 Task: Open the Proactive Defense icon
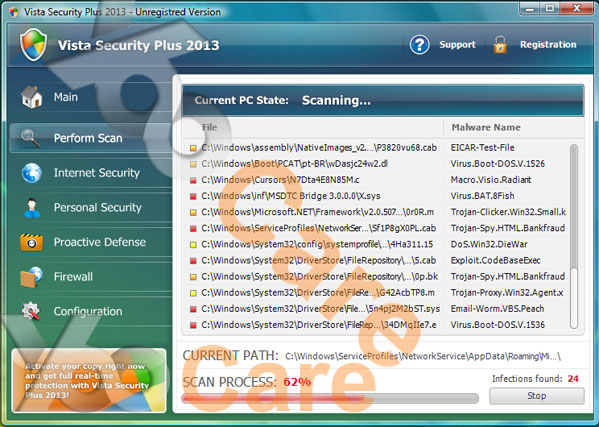(x=31, y=242)
